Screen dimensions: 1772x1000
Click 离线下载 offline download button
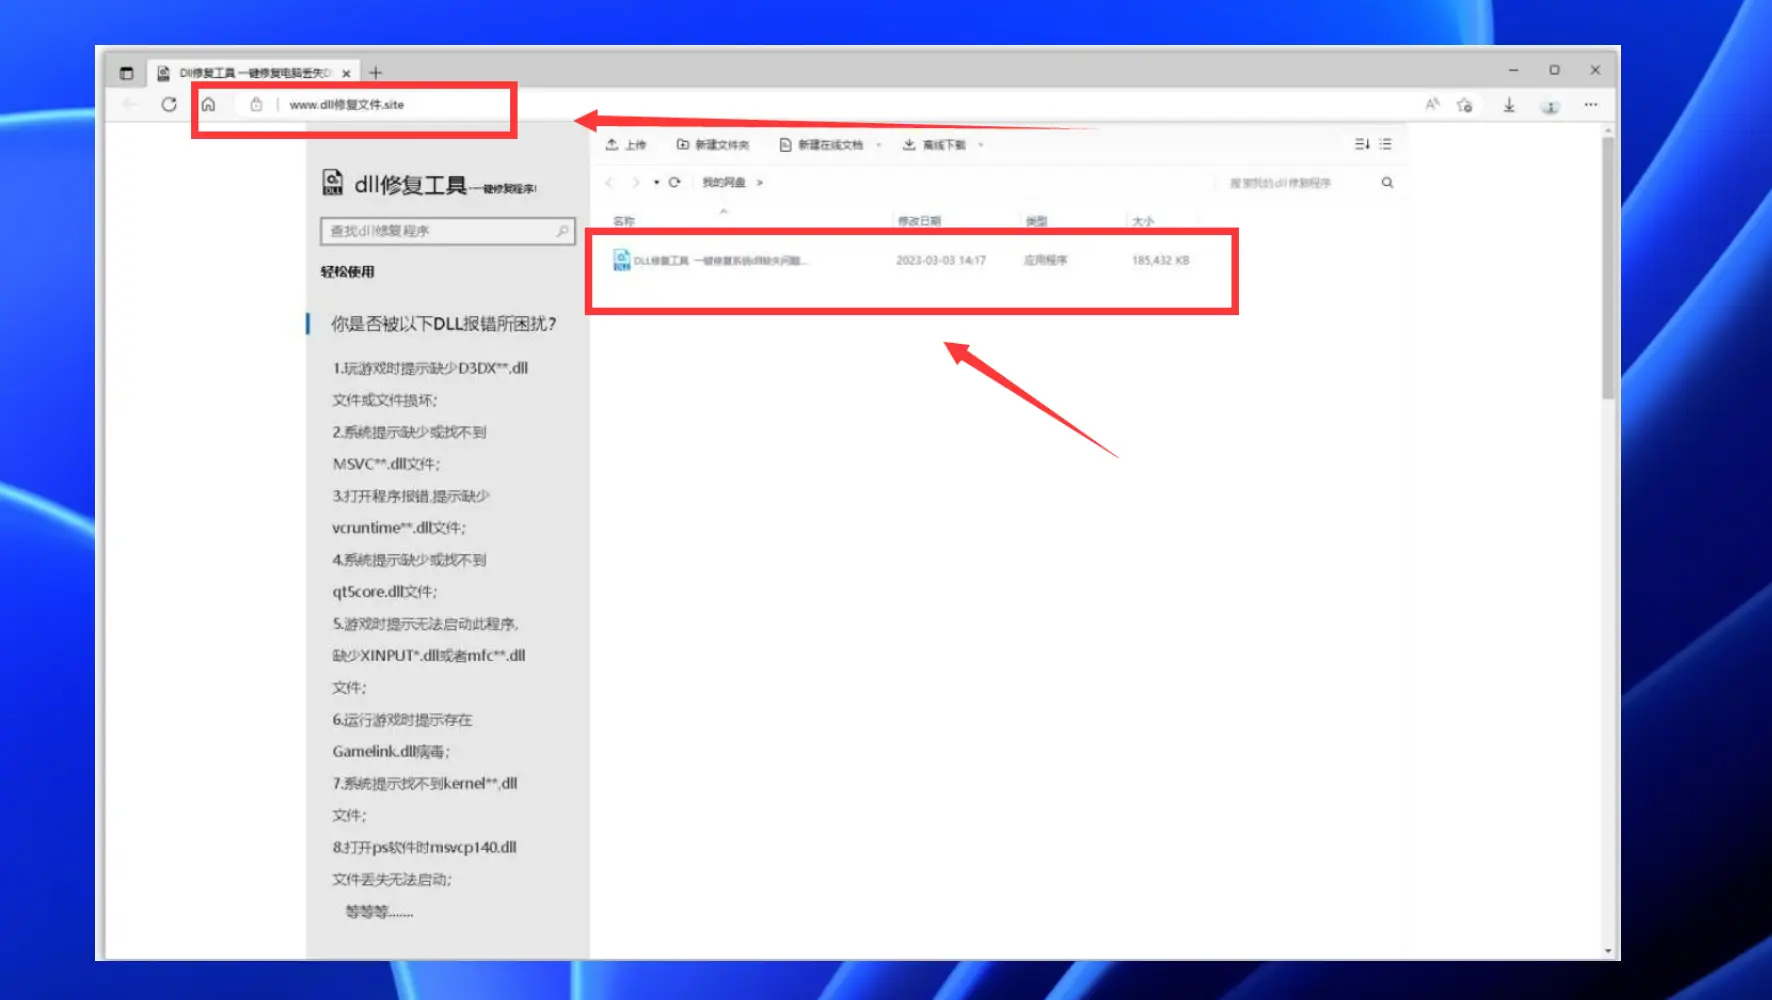click(x=935, y=145)
